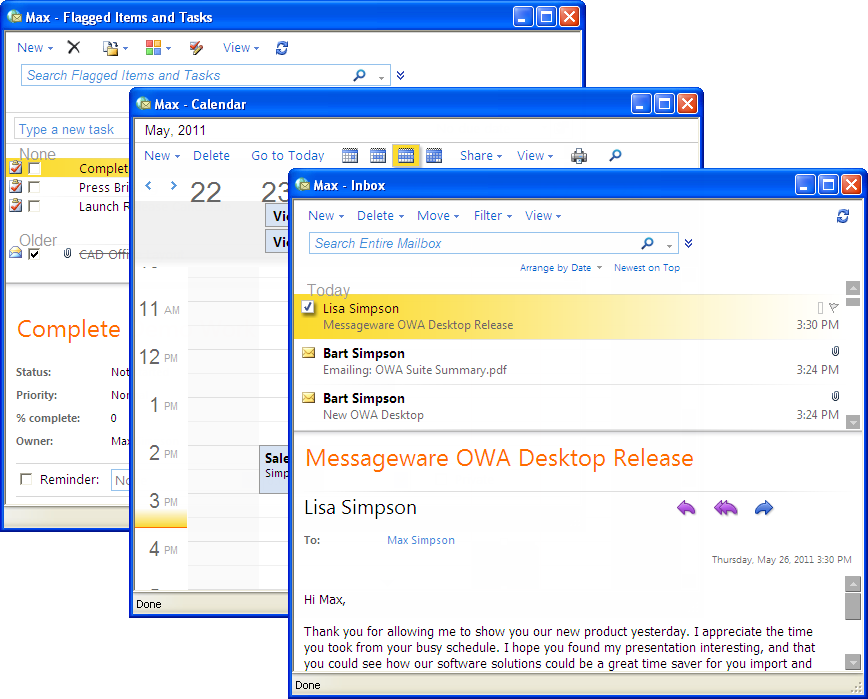Image resolution: width=868 pixels, height=699 pixels.
Task: Click the message list scroll up arrow
Action: [853, 288]
